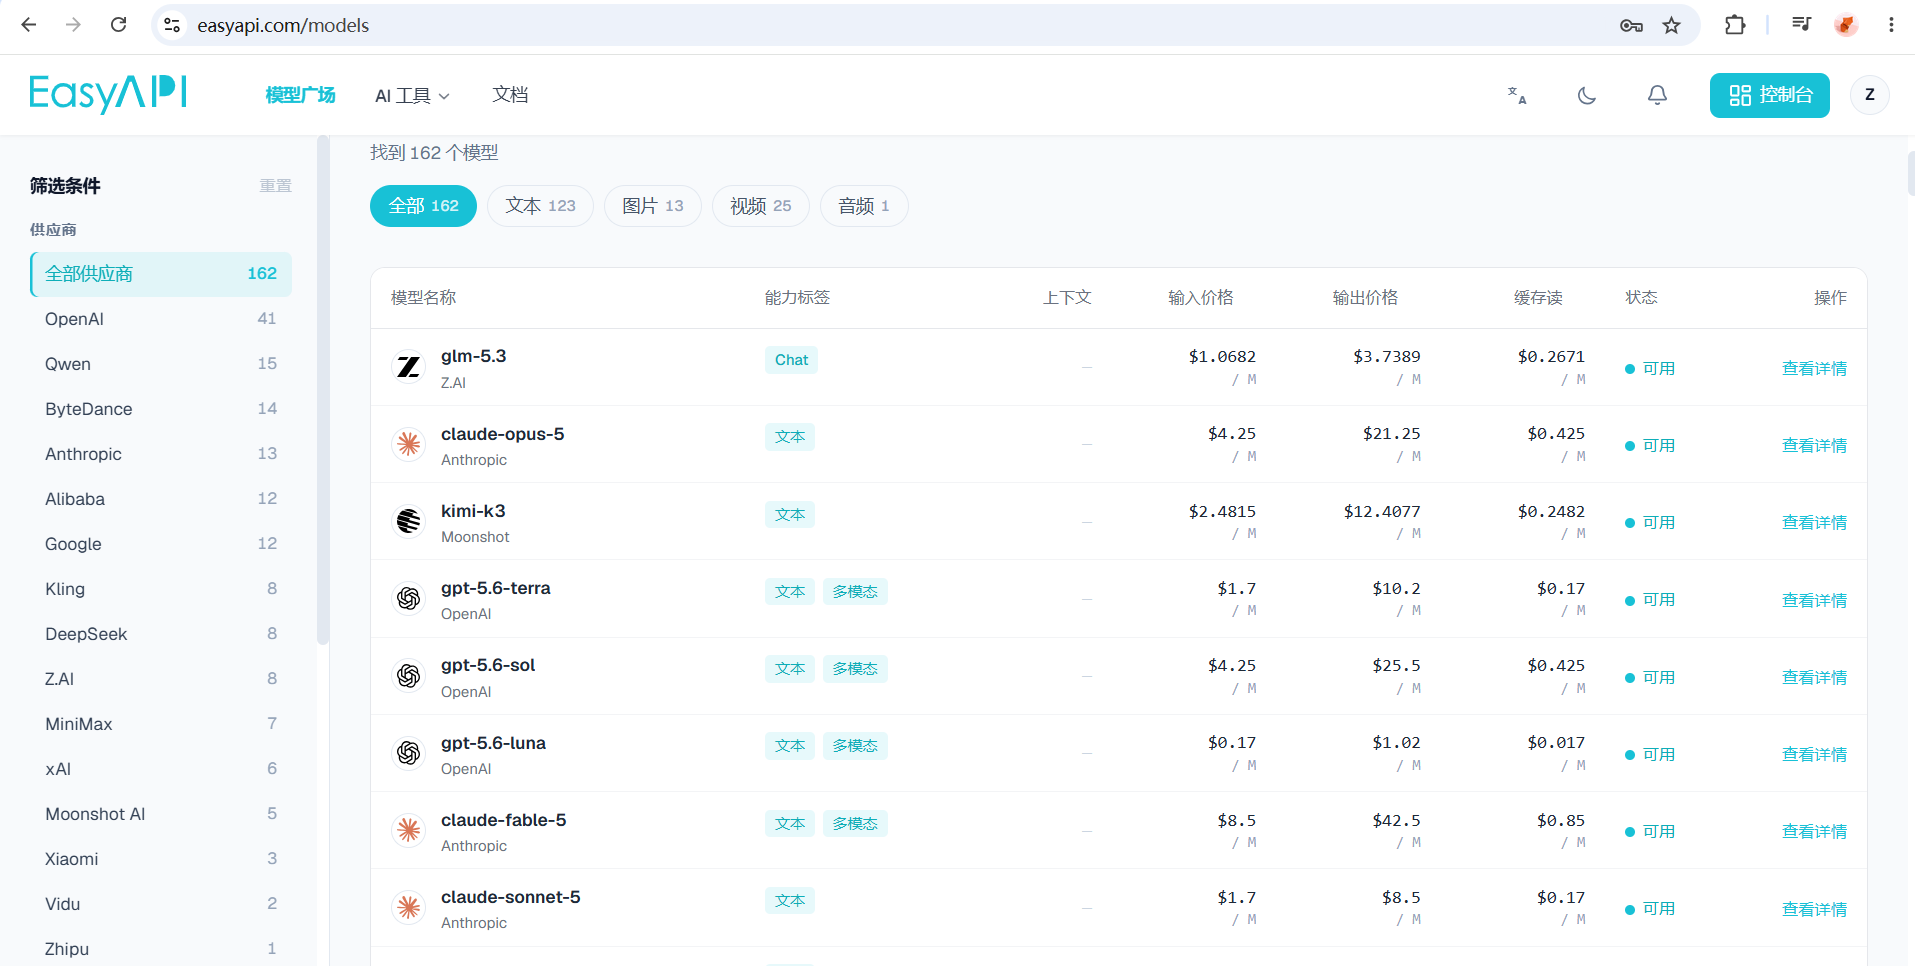Filter providers by ByteDance
Viewport: 1915px width, 966px height.
(x=161, y=409)
